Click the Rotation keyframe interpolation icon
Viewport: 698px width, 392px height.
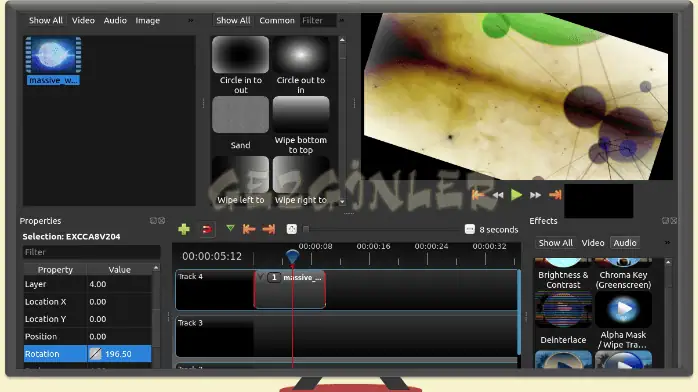coord(95,354)
